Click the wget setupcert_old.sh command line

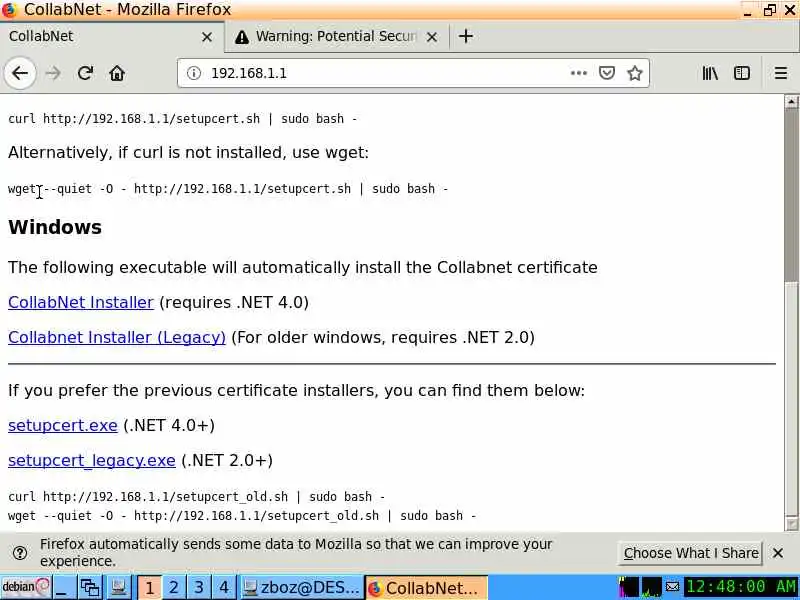point(242,516)
